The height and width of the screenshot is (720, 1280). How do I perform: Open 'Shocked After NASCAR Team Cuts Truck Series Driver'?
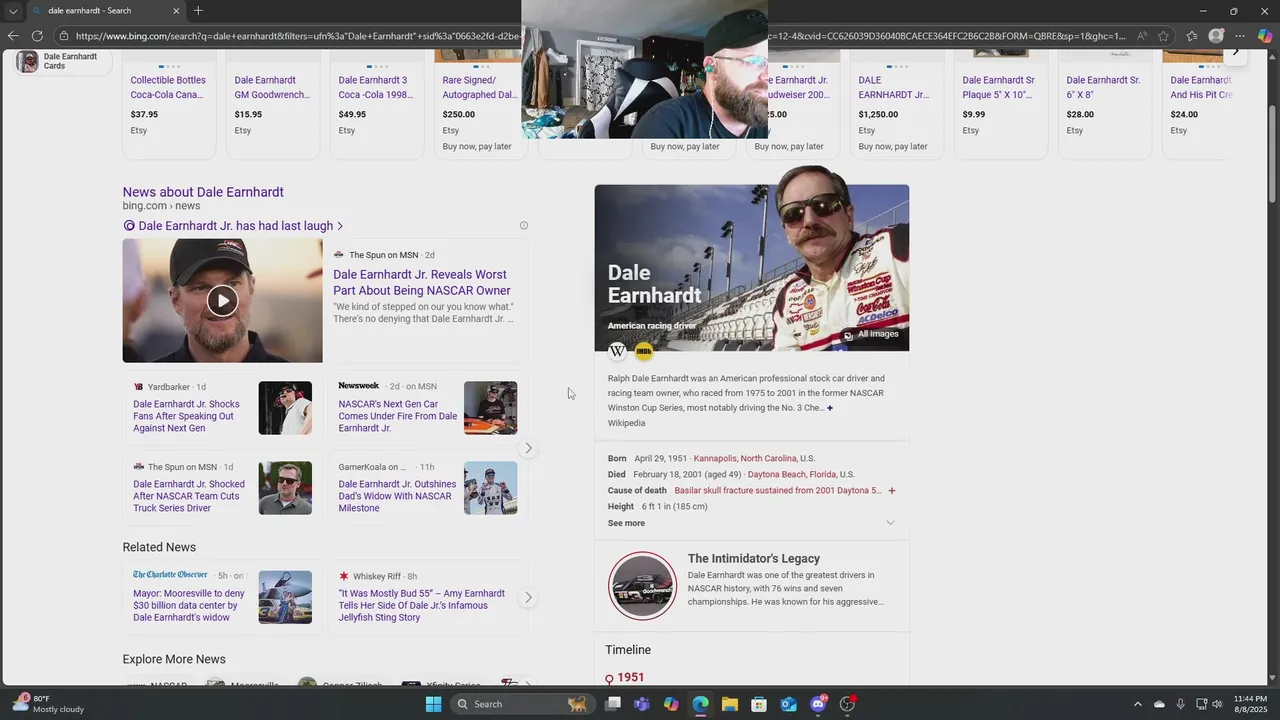tap(189, 496)
